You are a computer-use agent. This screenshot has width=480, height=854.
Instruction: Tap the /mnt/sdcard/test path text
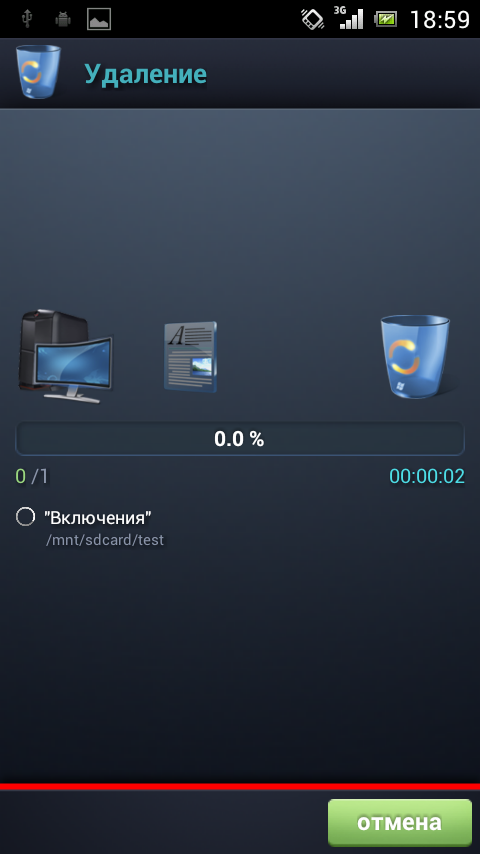[105, 540]
